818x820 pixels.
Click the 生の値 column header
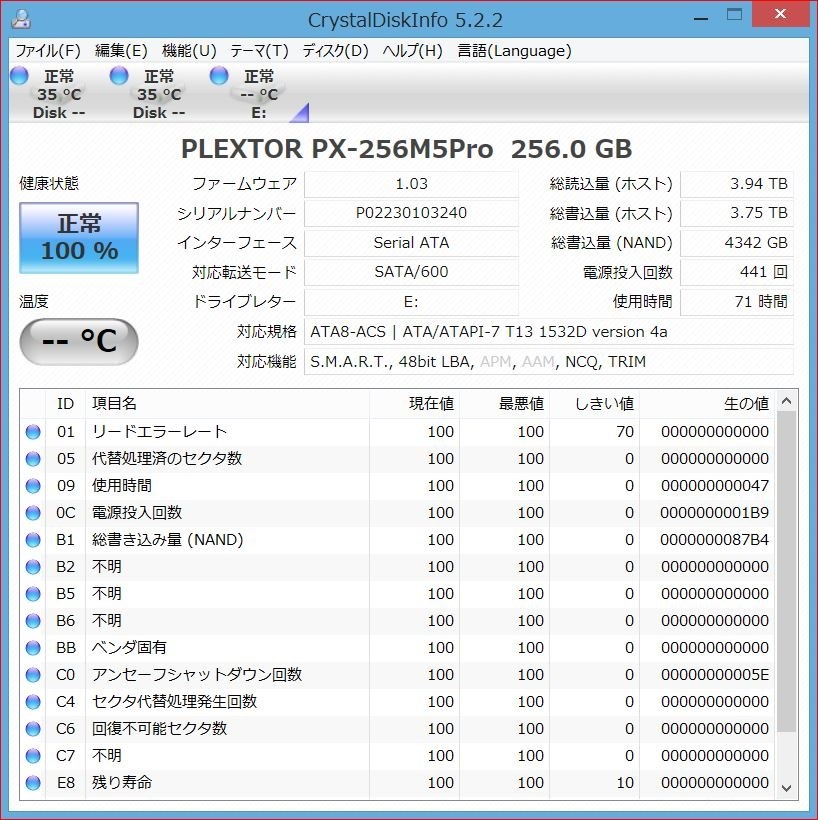pyautogui.click(x=748, y=403)
